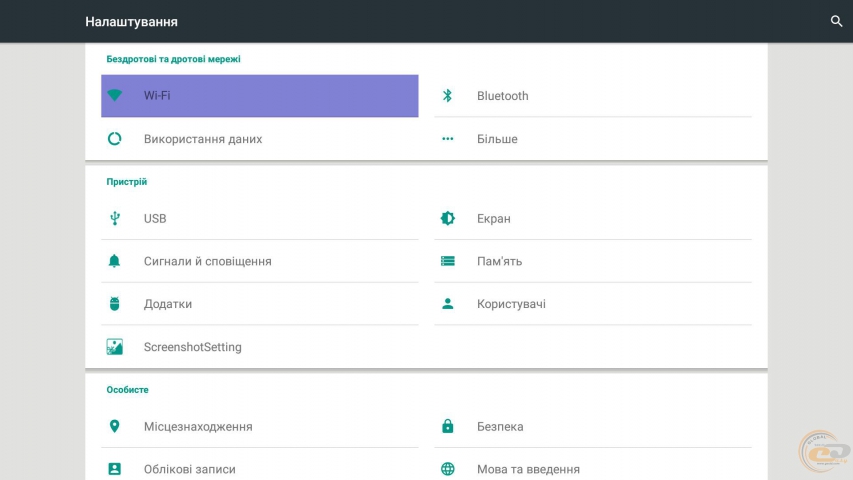The height and width of the screenshot is (480, 853).
Task: Open Мова та введення settings
Action: [528, 469]
